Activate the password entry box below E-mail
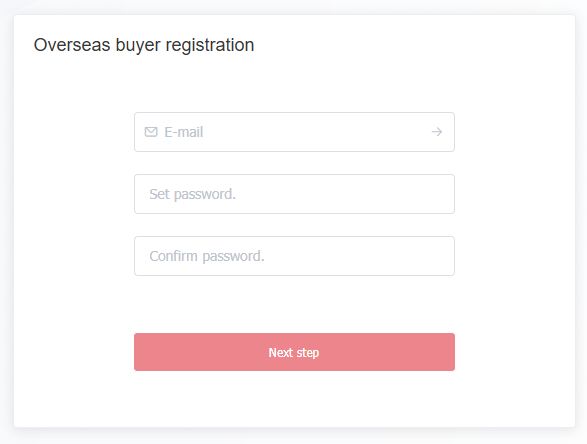Image resolution: width=587 pixels, height=444 pixels. pyautogui.click(x=294, y=194)
